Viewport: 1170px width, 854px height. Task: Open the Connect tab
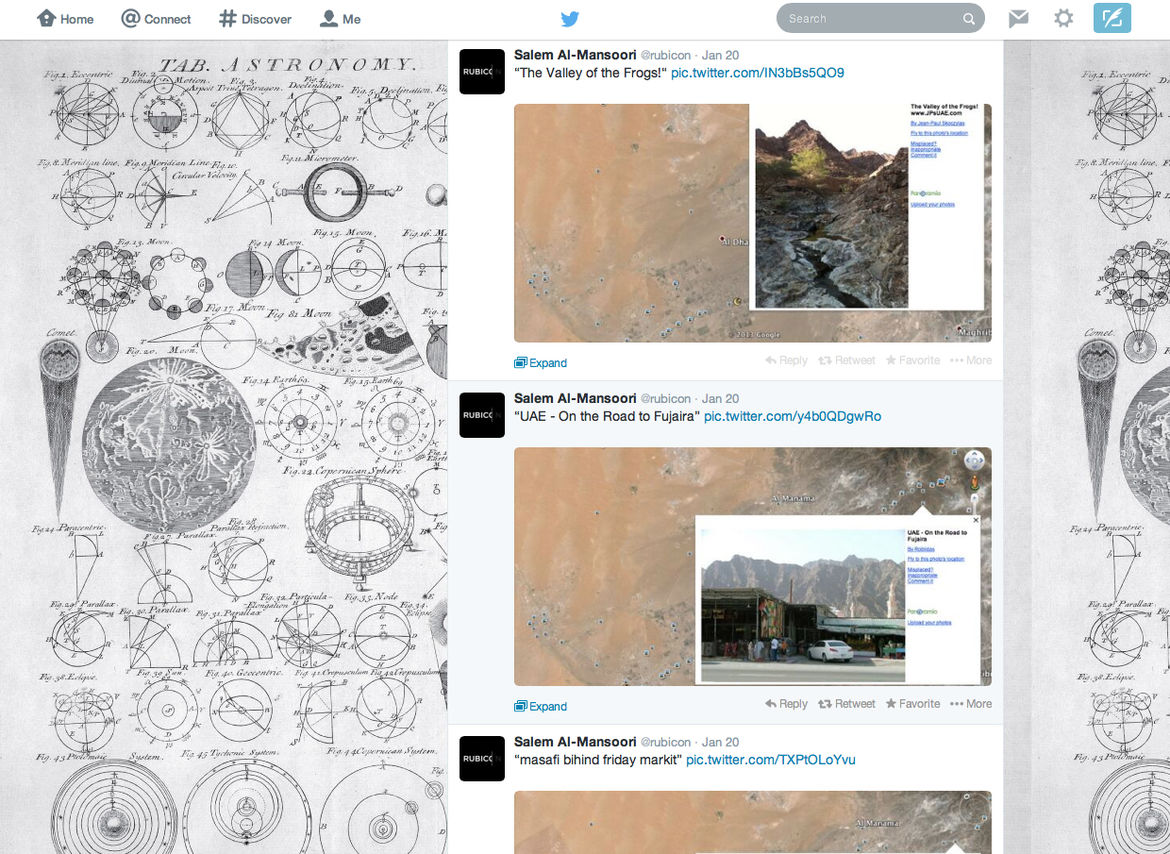tap(156, 19)
